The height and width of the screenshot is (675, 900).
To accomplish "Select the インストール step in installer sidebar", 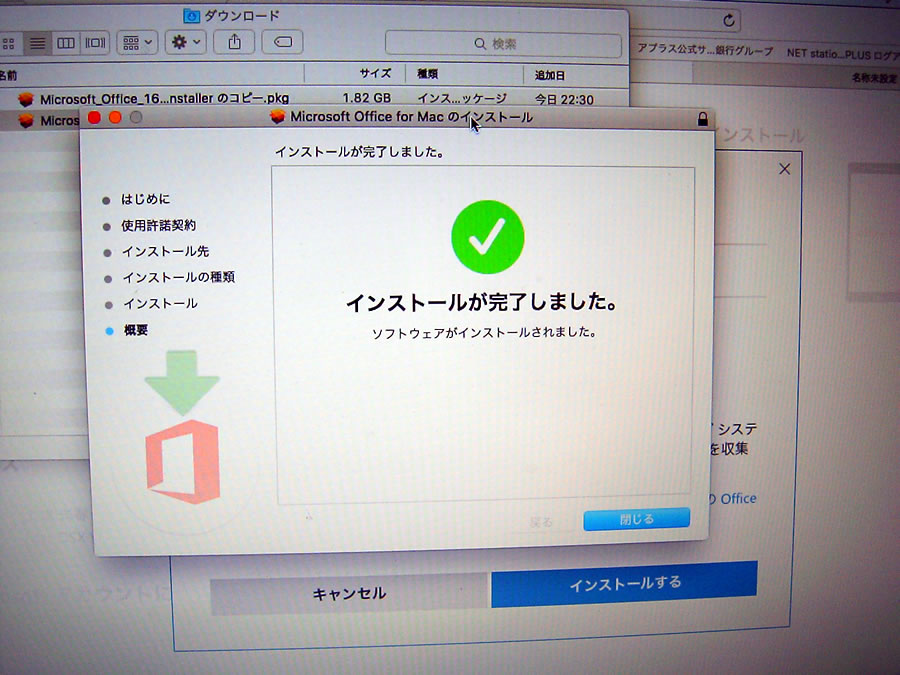I will [160, 304].
